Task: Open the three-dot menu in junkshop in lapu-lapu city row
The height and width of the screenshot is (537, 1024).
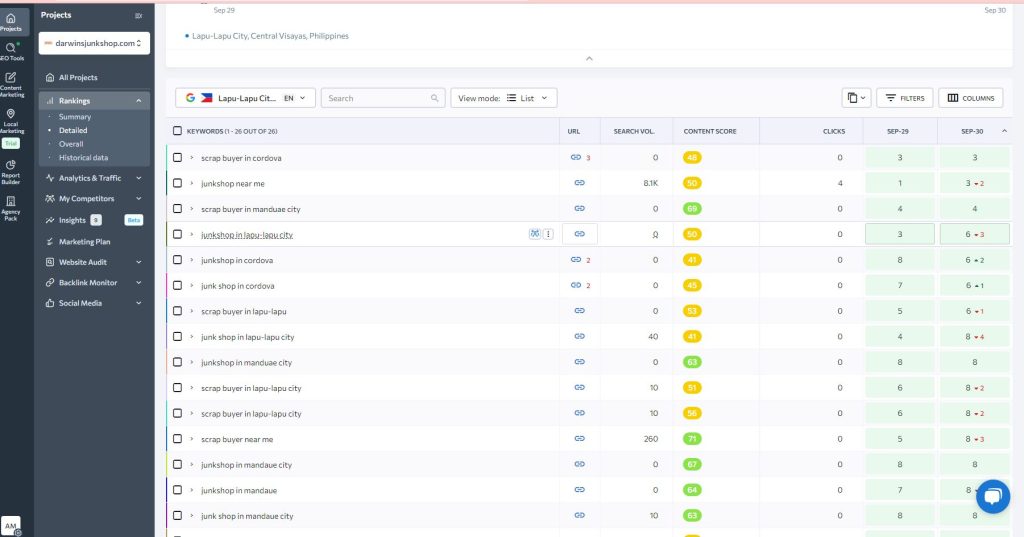Action: pos(549,234)
